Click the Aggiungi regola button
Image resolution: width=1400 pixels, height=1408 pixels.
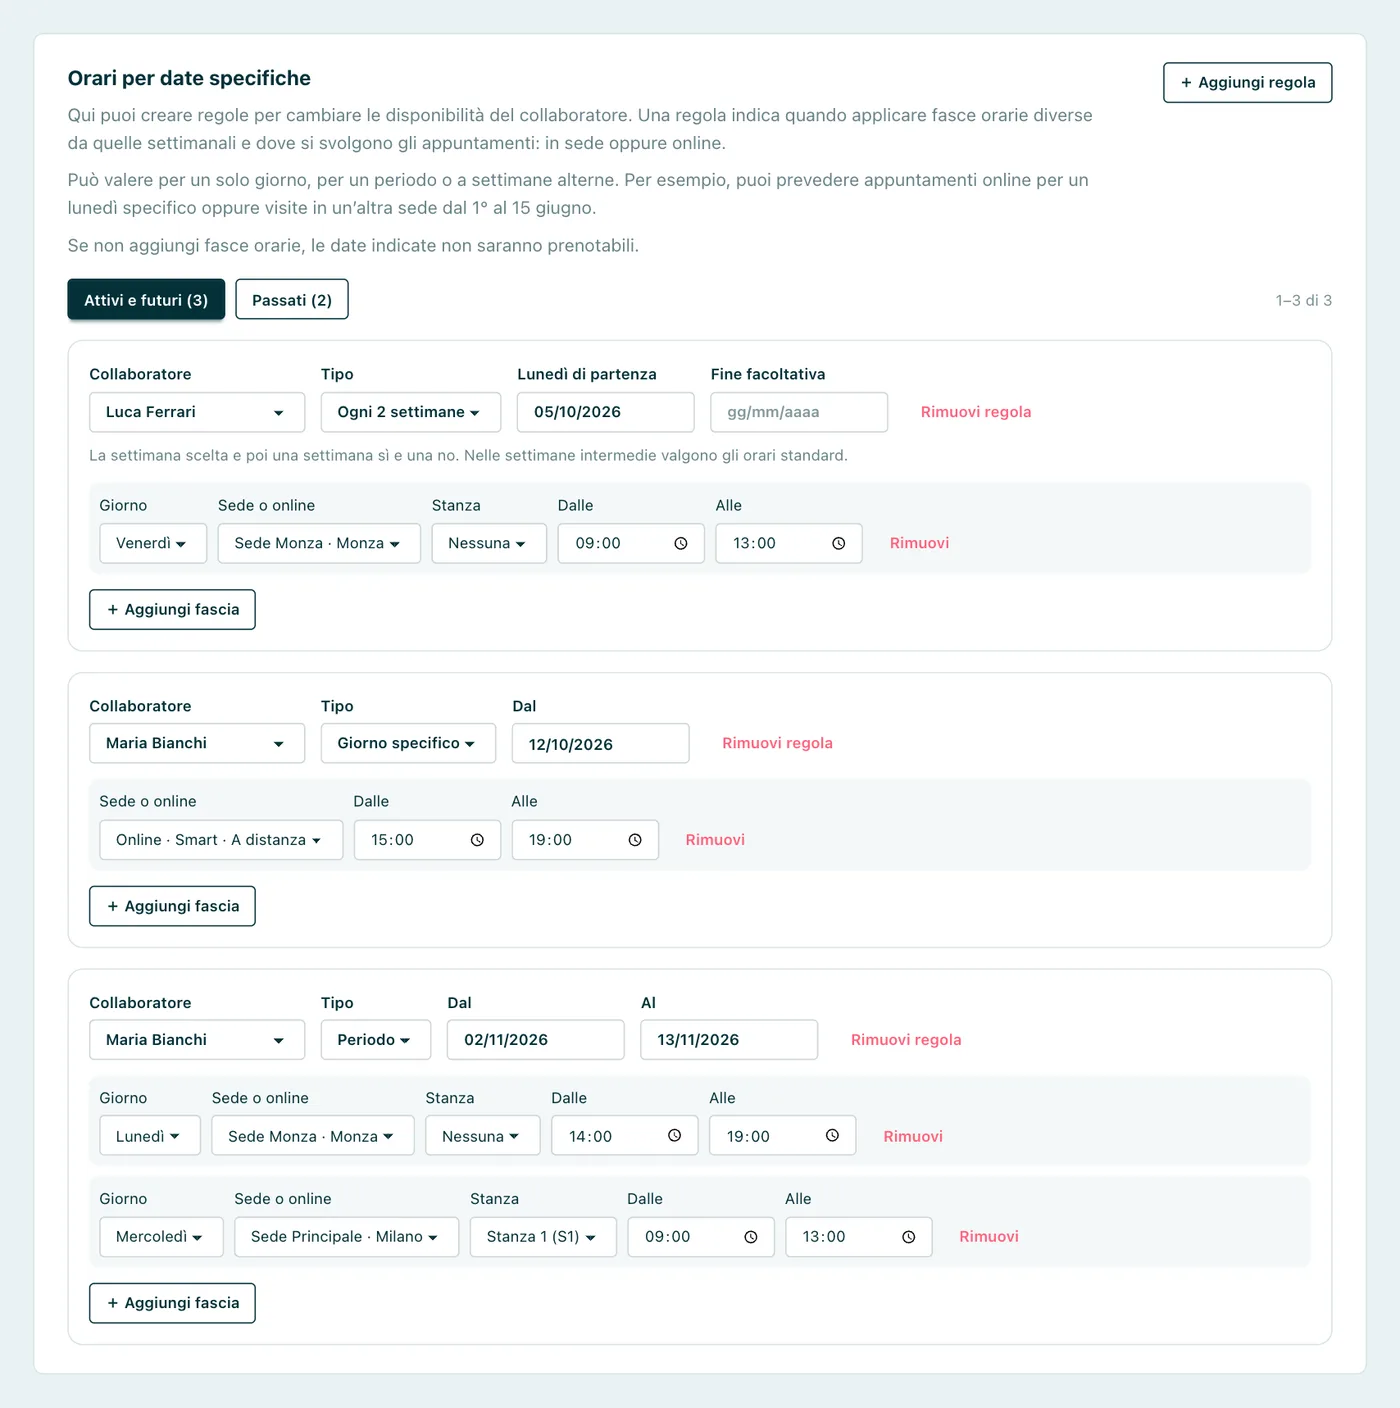[1247, 82]
